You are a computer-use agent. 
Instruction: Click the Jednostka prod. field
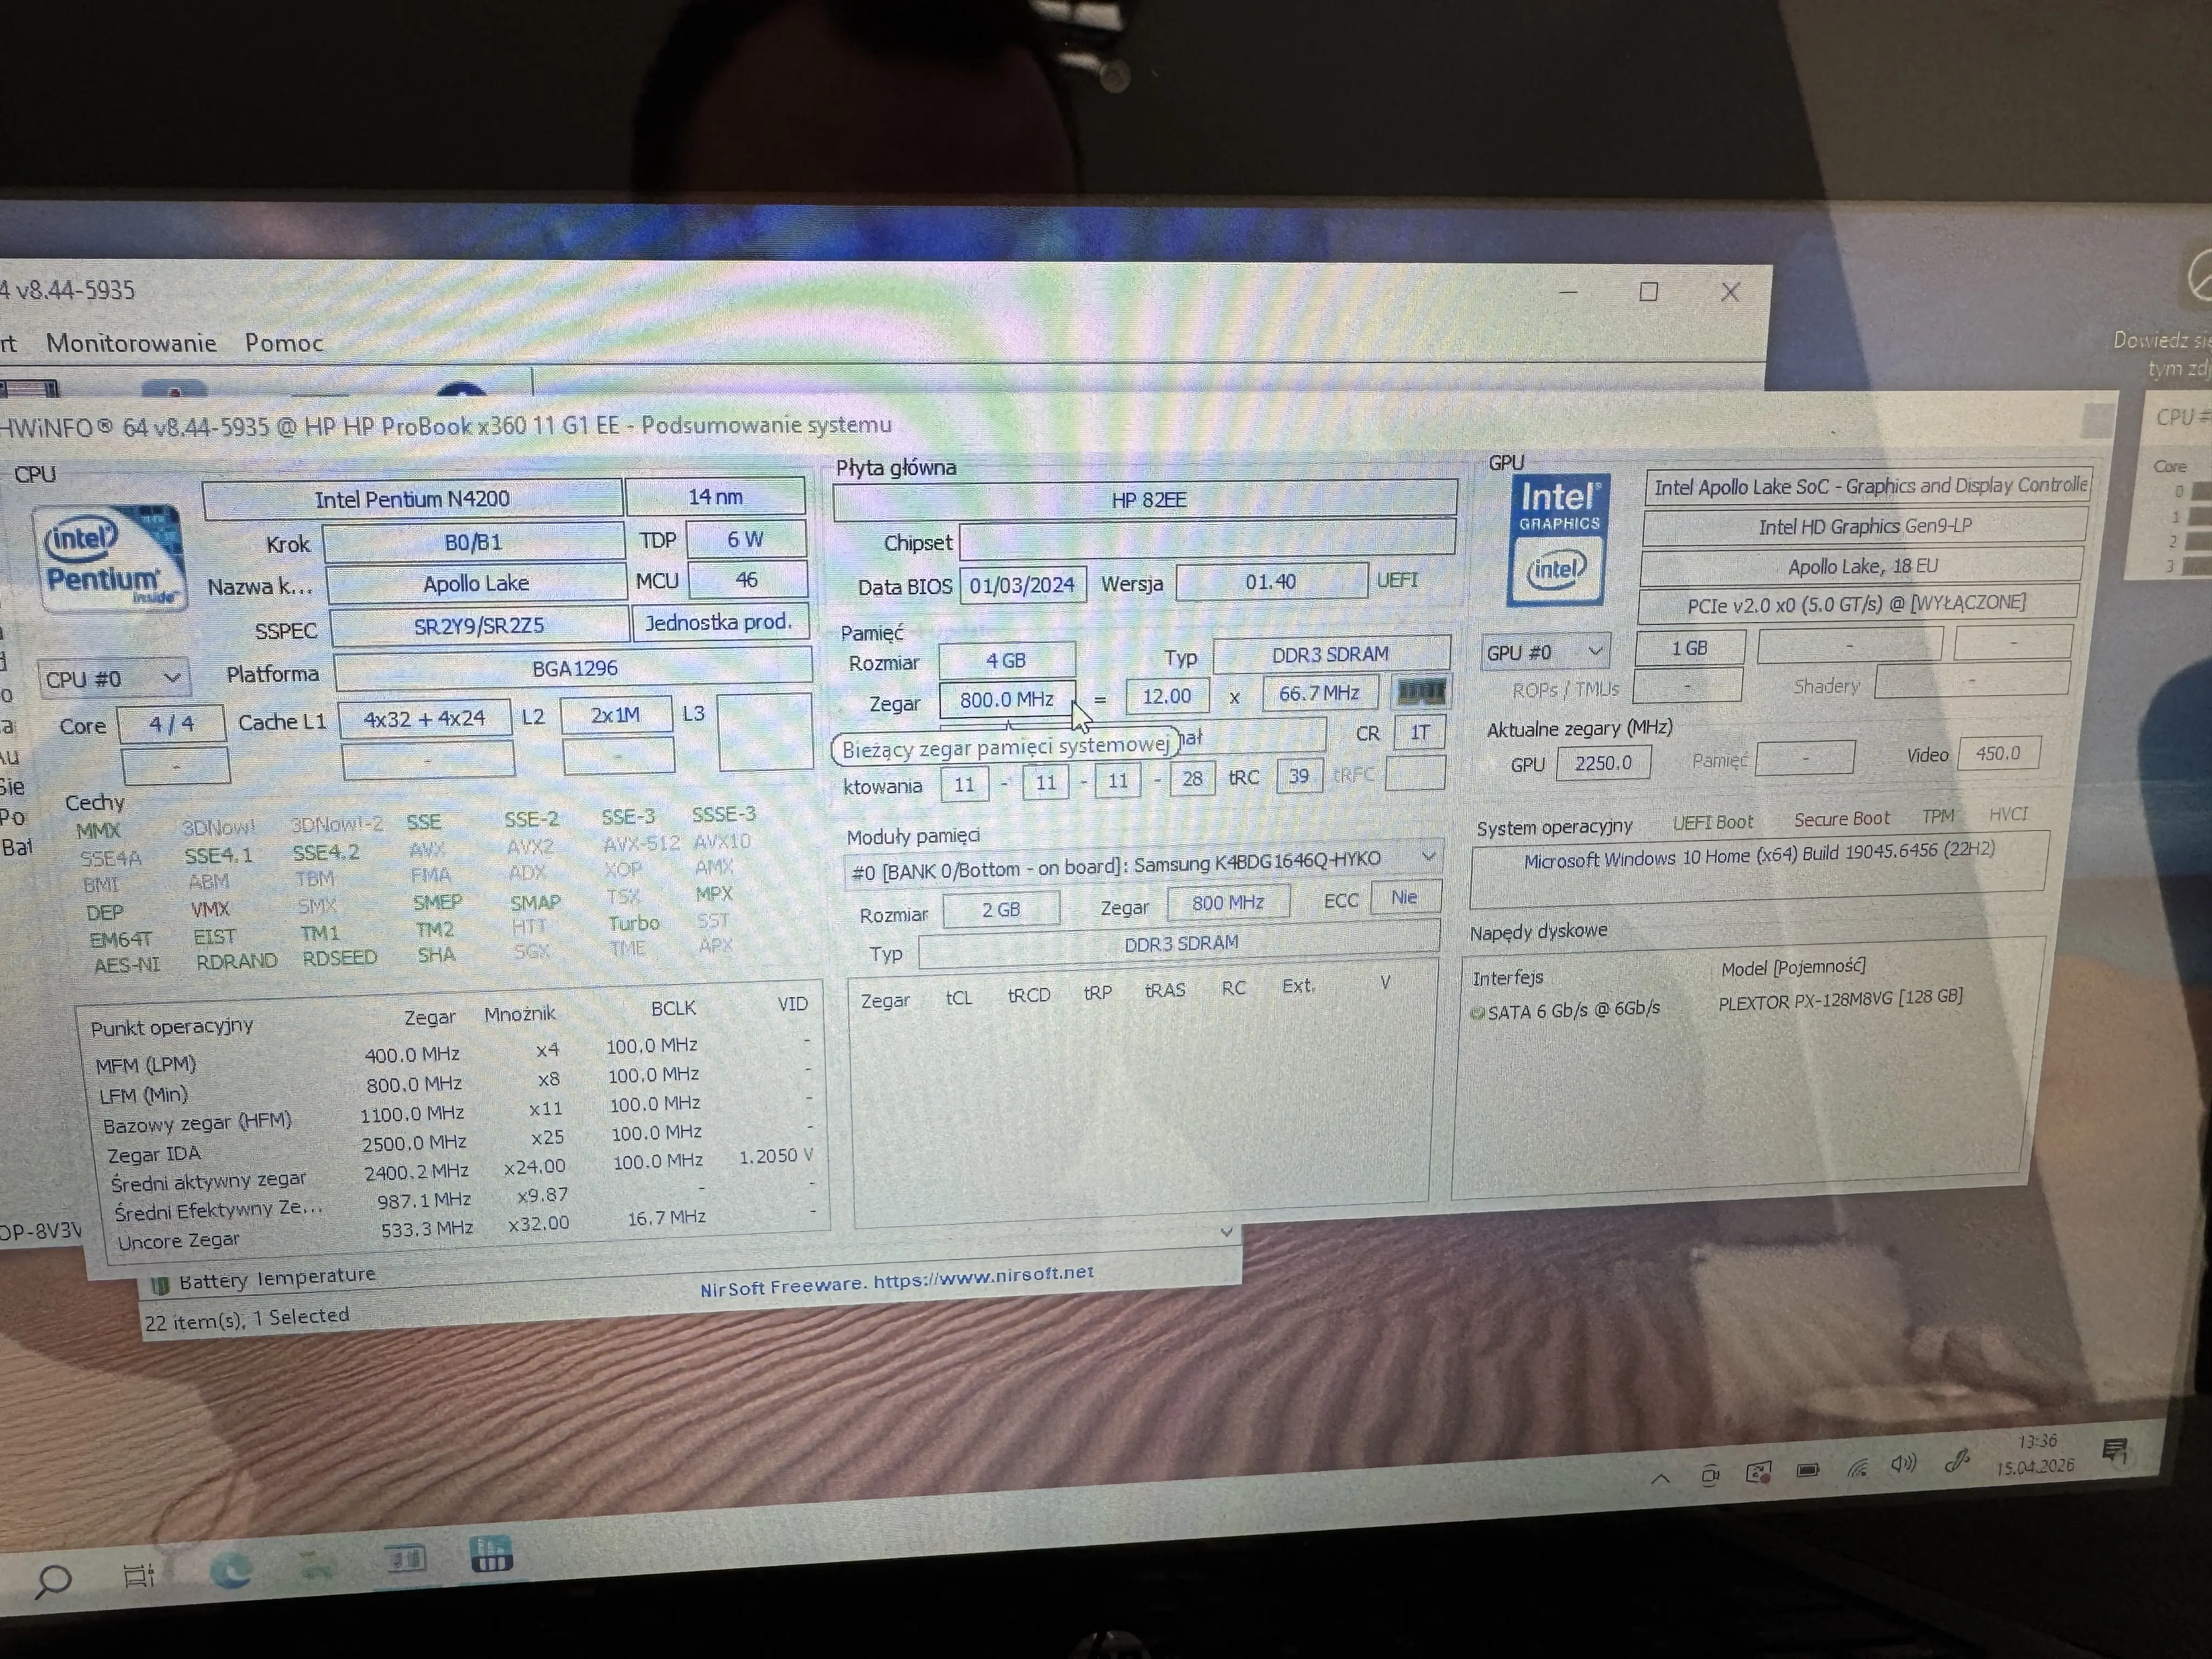(x=718, y=623)
